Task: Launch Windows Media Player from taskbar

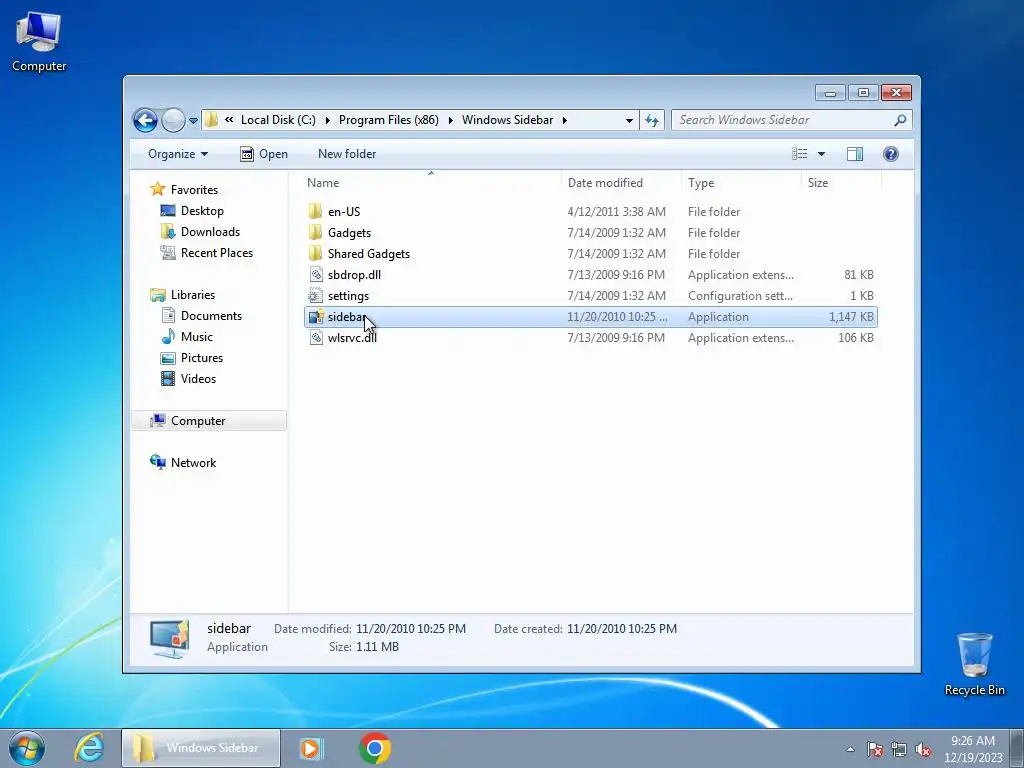Action: pos(312,748)
